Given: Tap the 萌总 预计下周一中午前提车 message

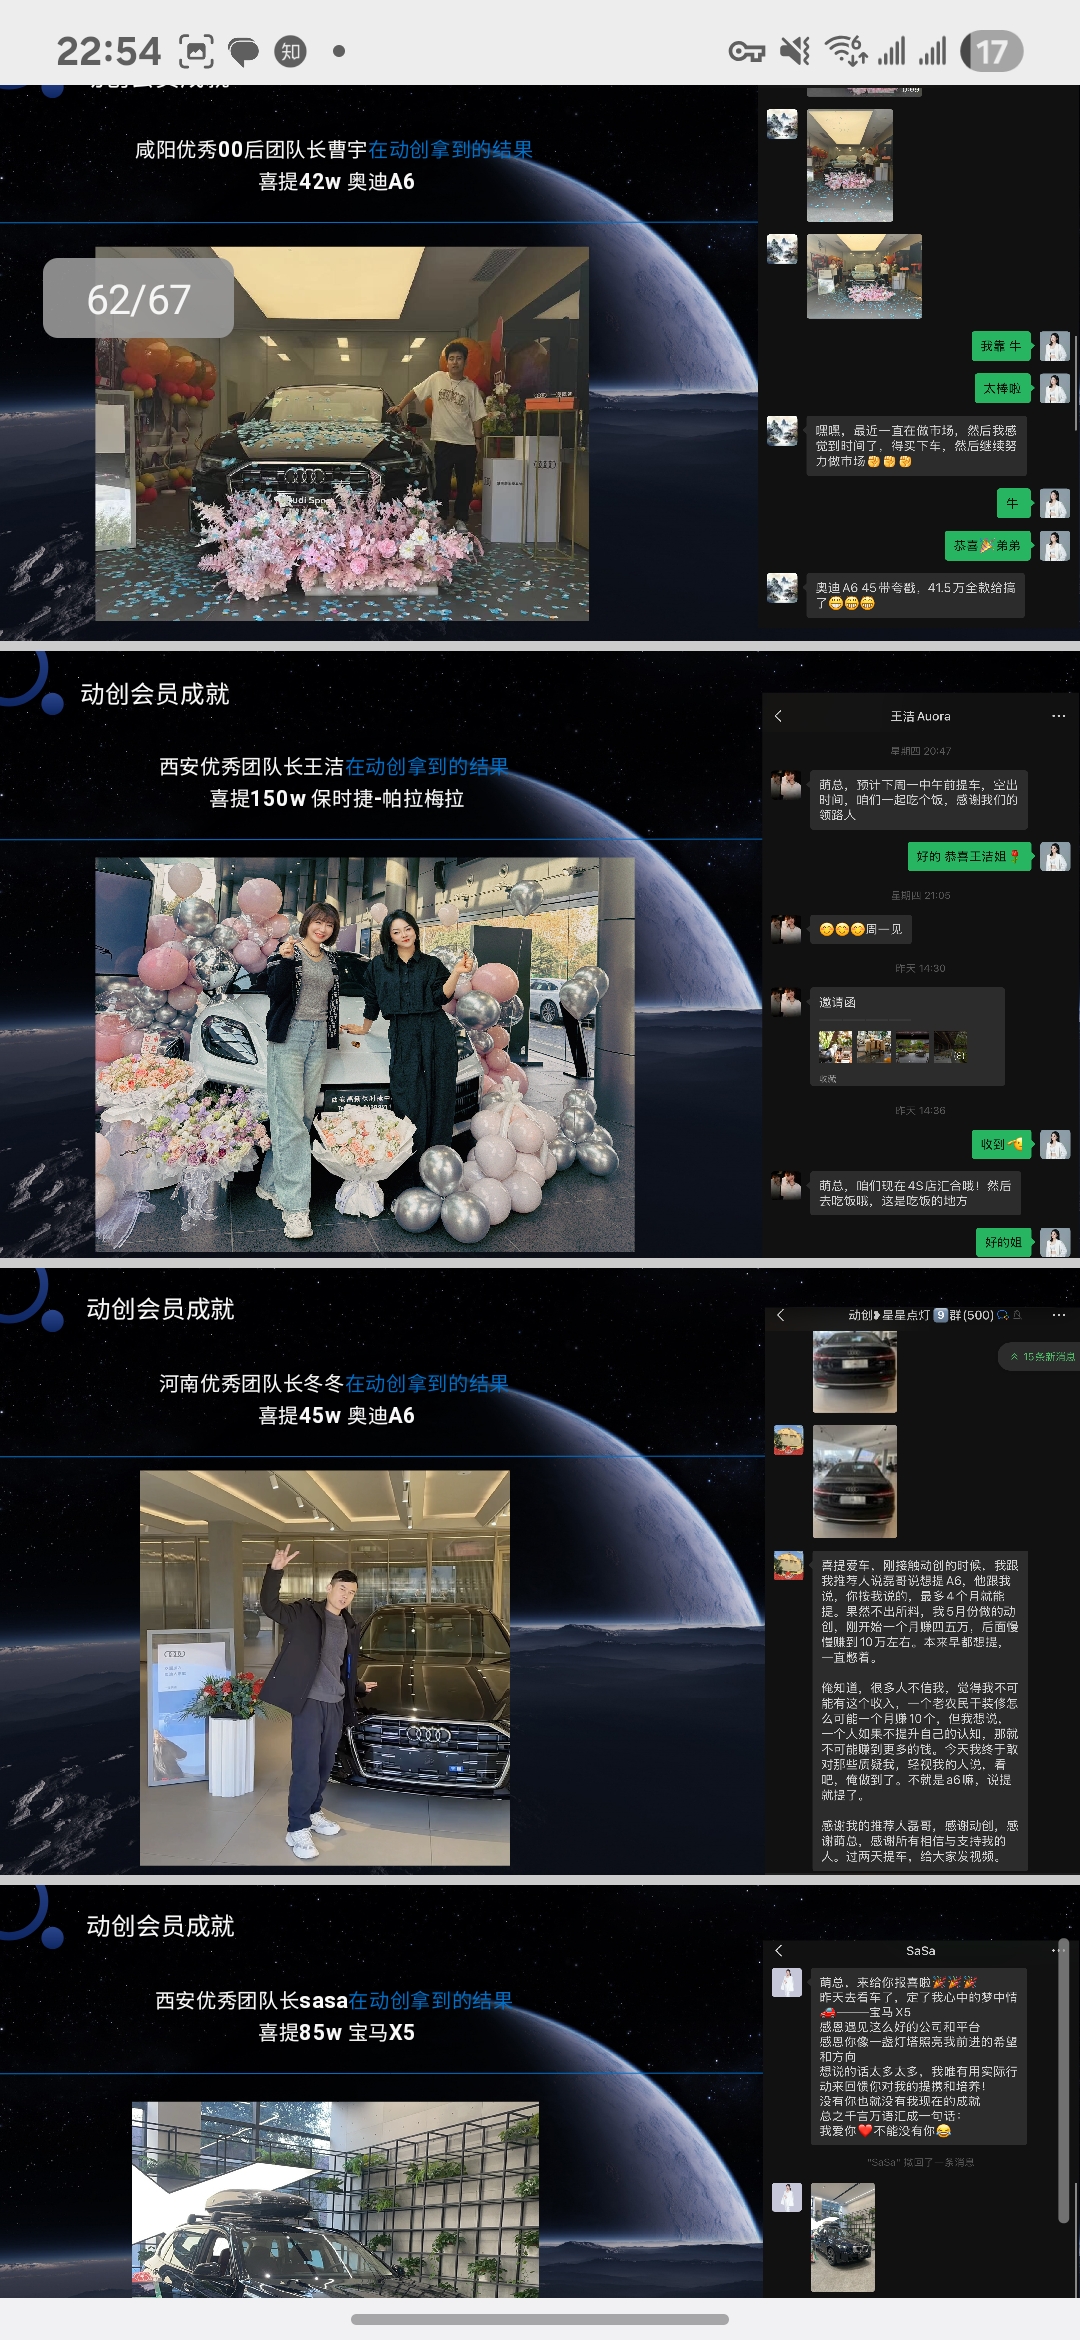Looking at the screenshot, I should [918, 800].
